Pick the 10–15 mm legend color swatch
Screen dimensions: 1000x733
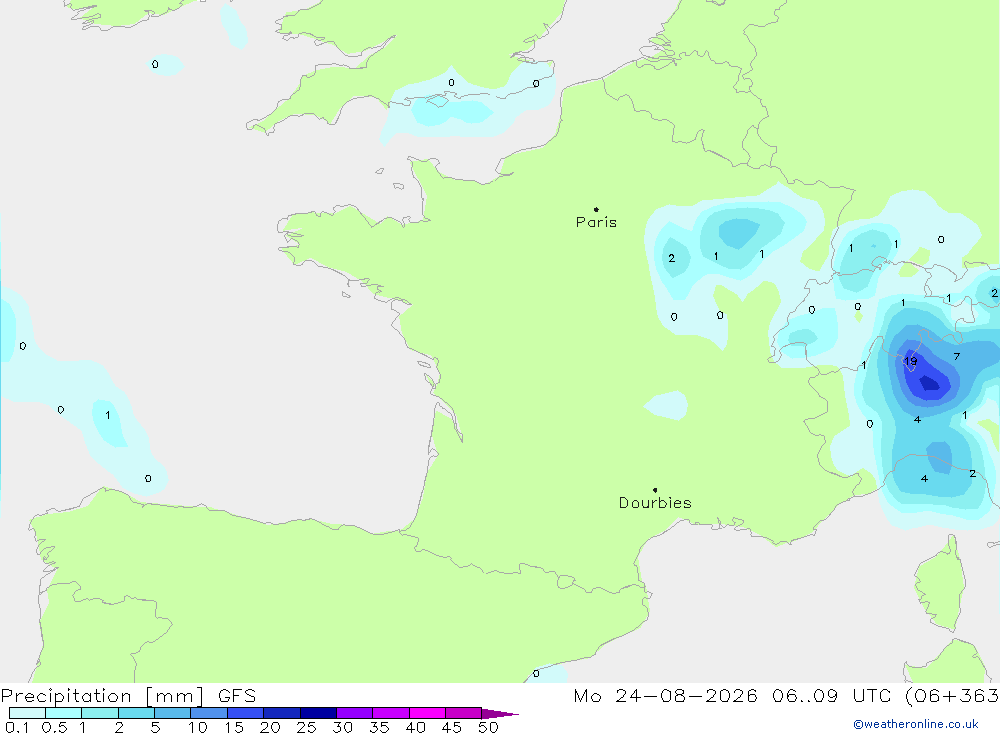(209, 713)
